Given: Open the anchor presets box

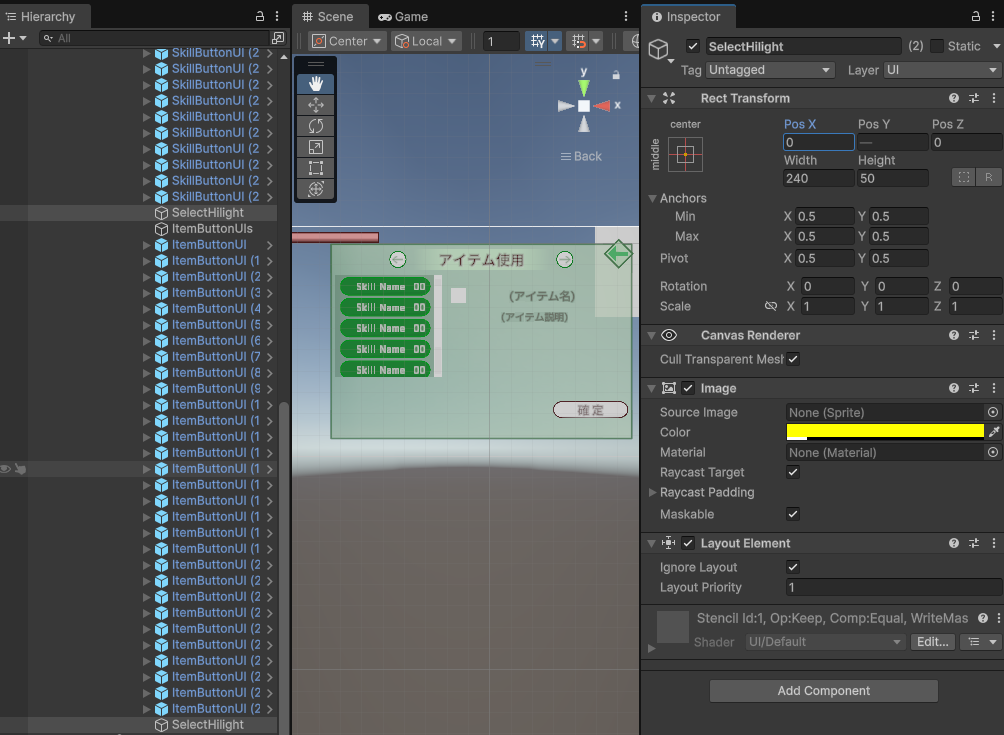Looking at the screenshot, I should tap(685, 155).
